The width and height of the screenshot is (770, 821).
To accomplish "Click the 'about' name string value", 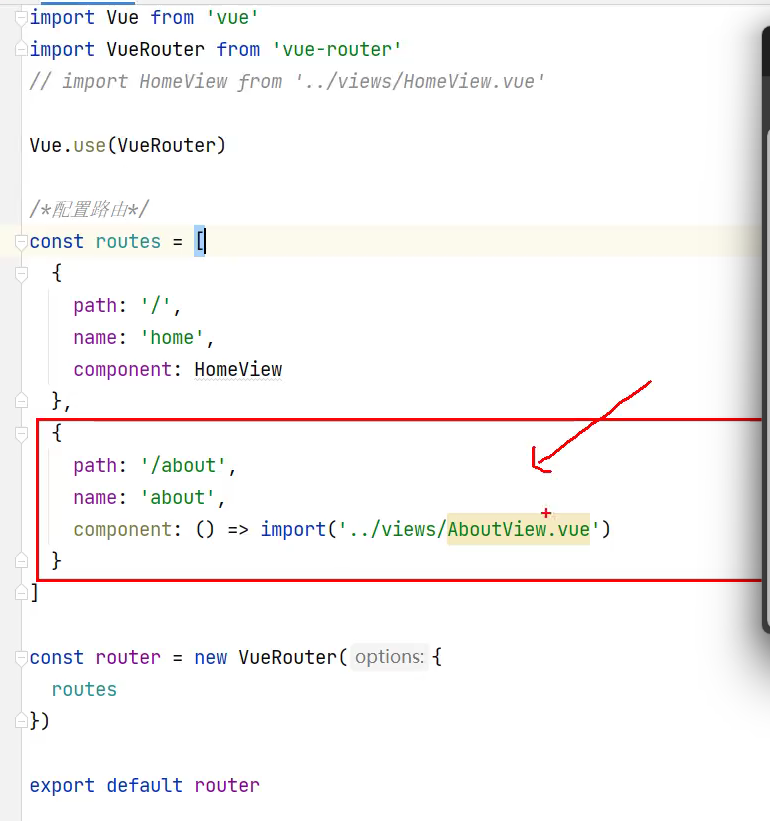I will coord(178,497).
